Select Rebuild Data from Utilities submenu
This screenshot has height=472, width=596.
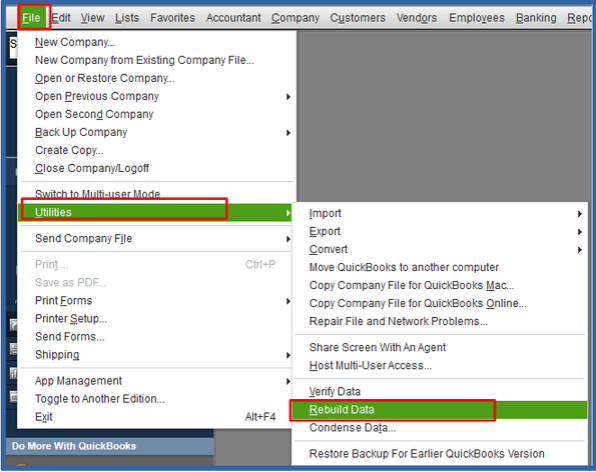point(439,410)
